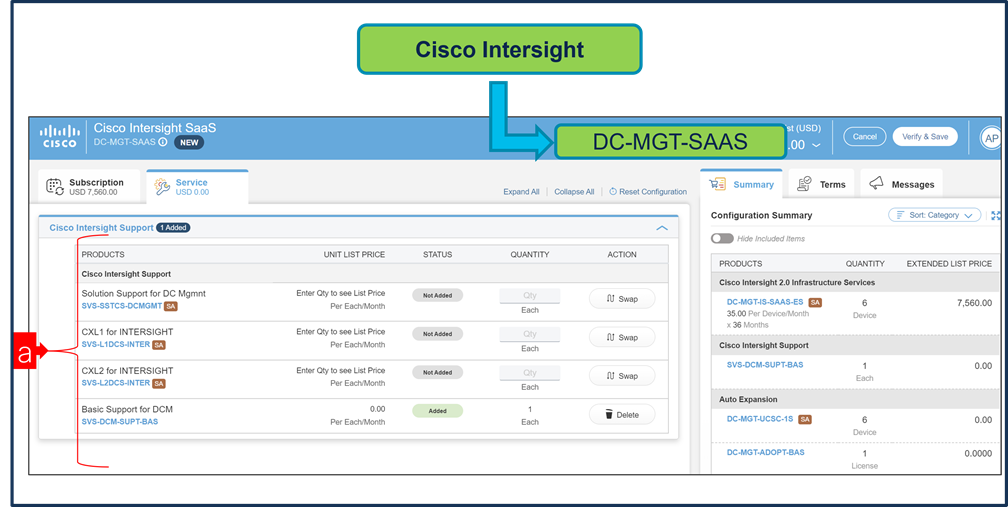Open the Messages tab
Viewport: 1008px width, 507px height.
(901, 184)
